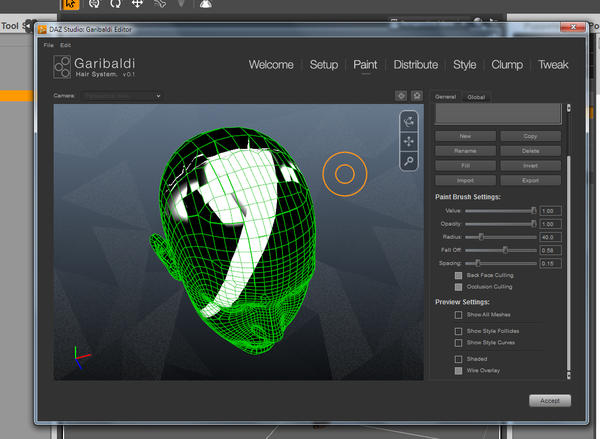Click the empty paint map list box
The height and width of the screenshot is (439, 600).
tap(498, 114)
